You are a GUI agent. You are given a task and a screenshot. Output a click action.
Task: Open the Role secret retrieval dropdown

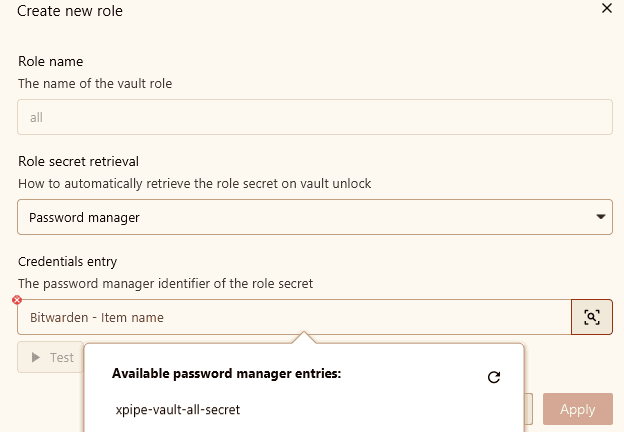click(315, 217)
